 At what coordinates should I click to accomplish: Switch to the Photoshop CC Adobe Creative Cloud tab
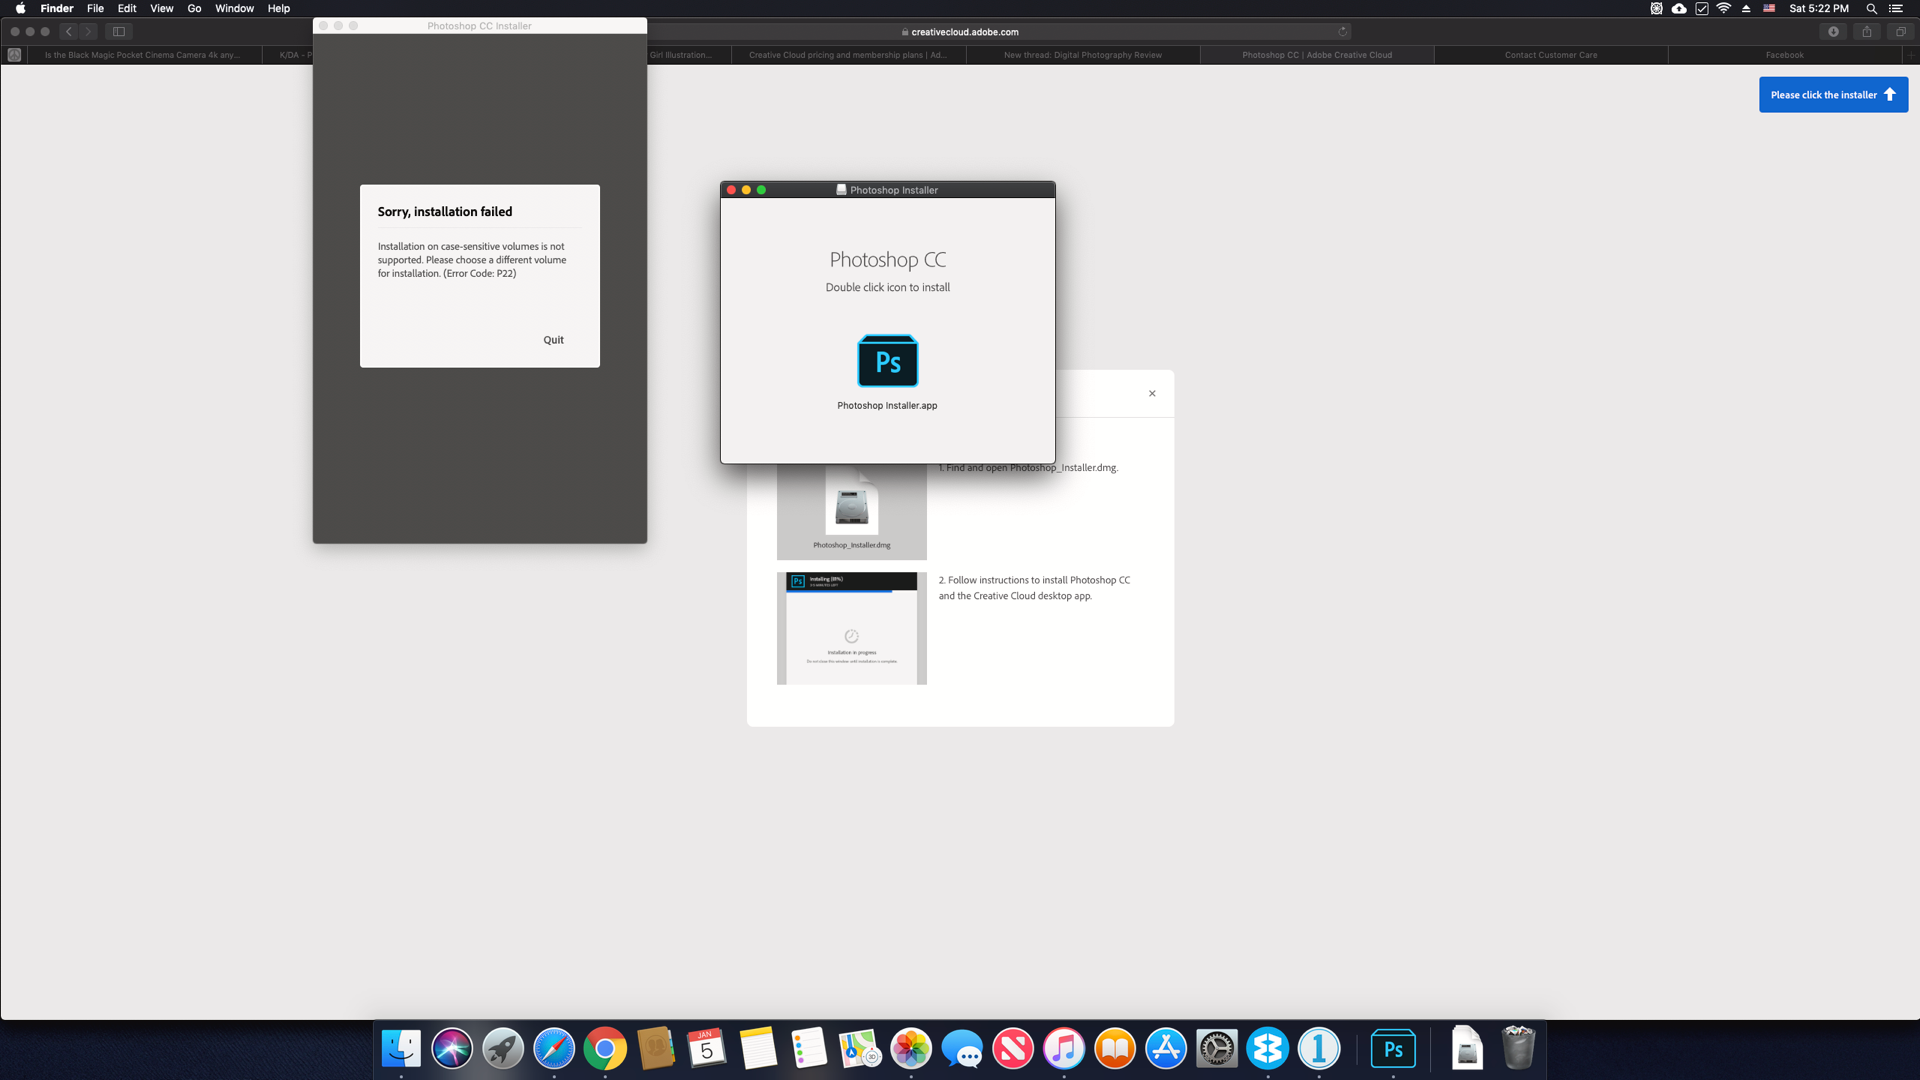tap(1317, 55)
